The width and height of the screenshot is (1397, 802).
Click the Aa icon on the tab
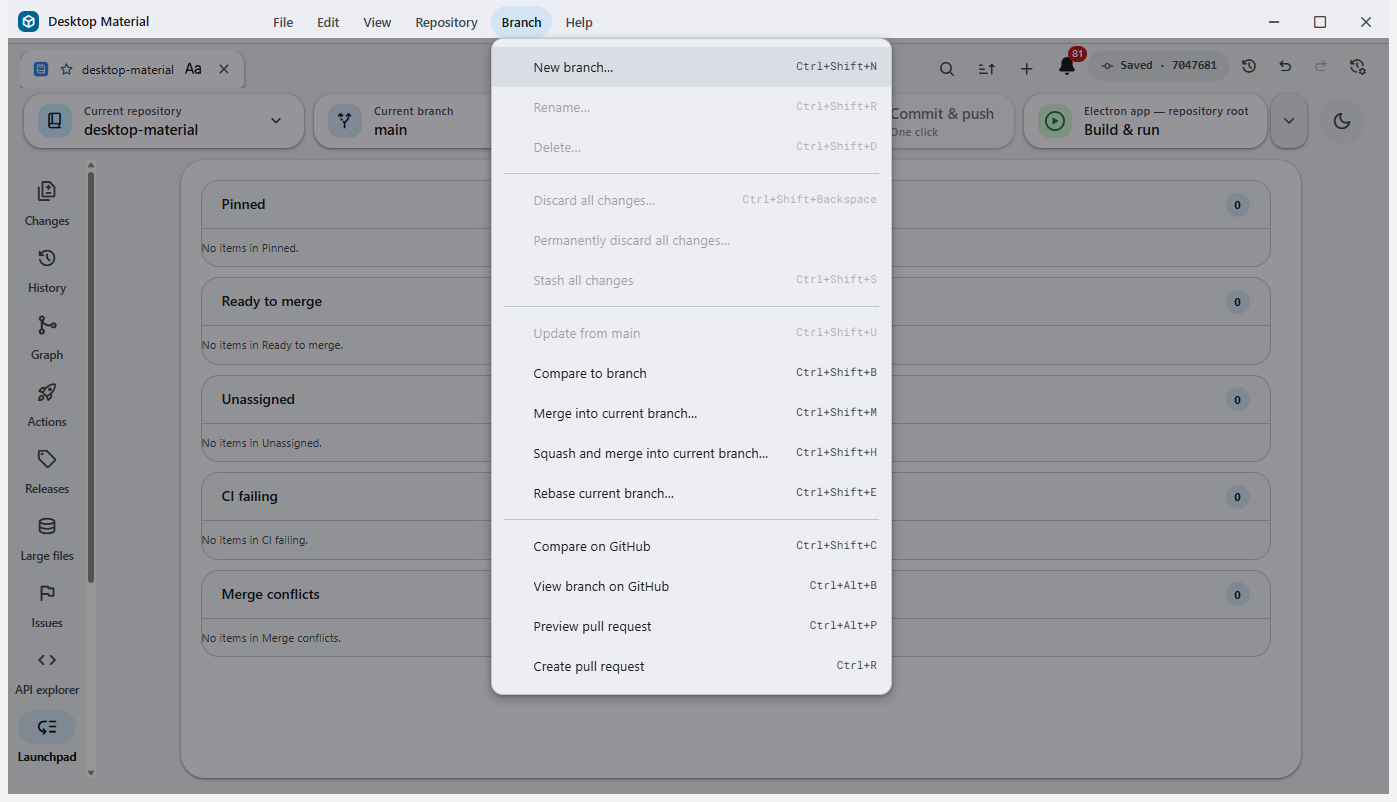[193, 69]
